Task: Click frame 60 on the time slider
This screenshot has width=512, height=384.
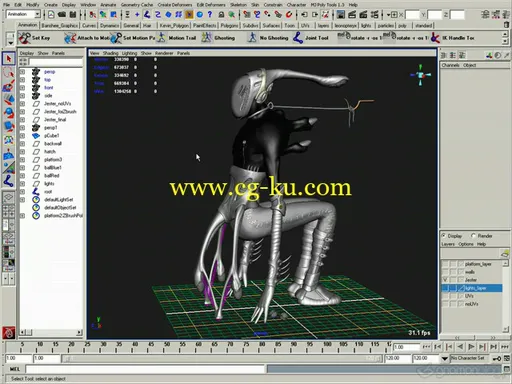Action: click(199, 347)
